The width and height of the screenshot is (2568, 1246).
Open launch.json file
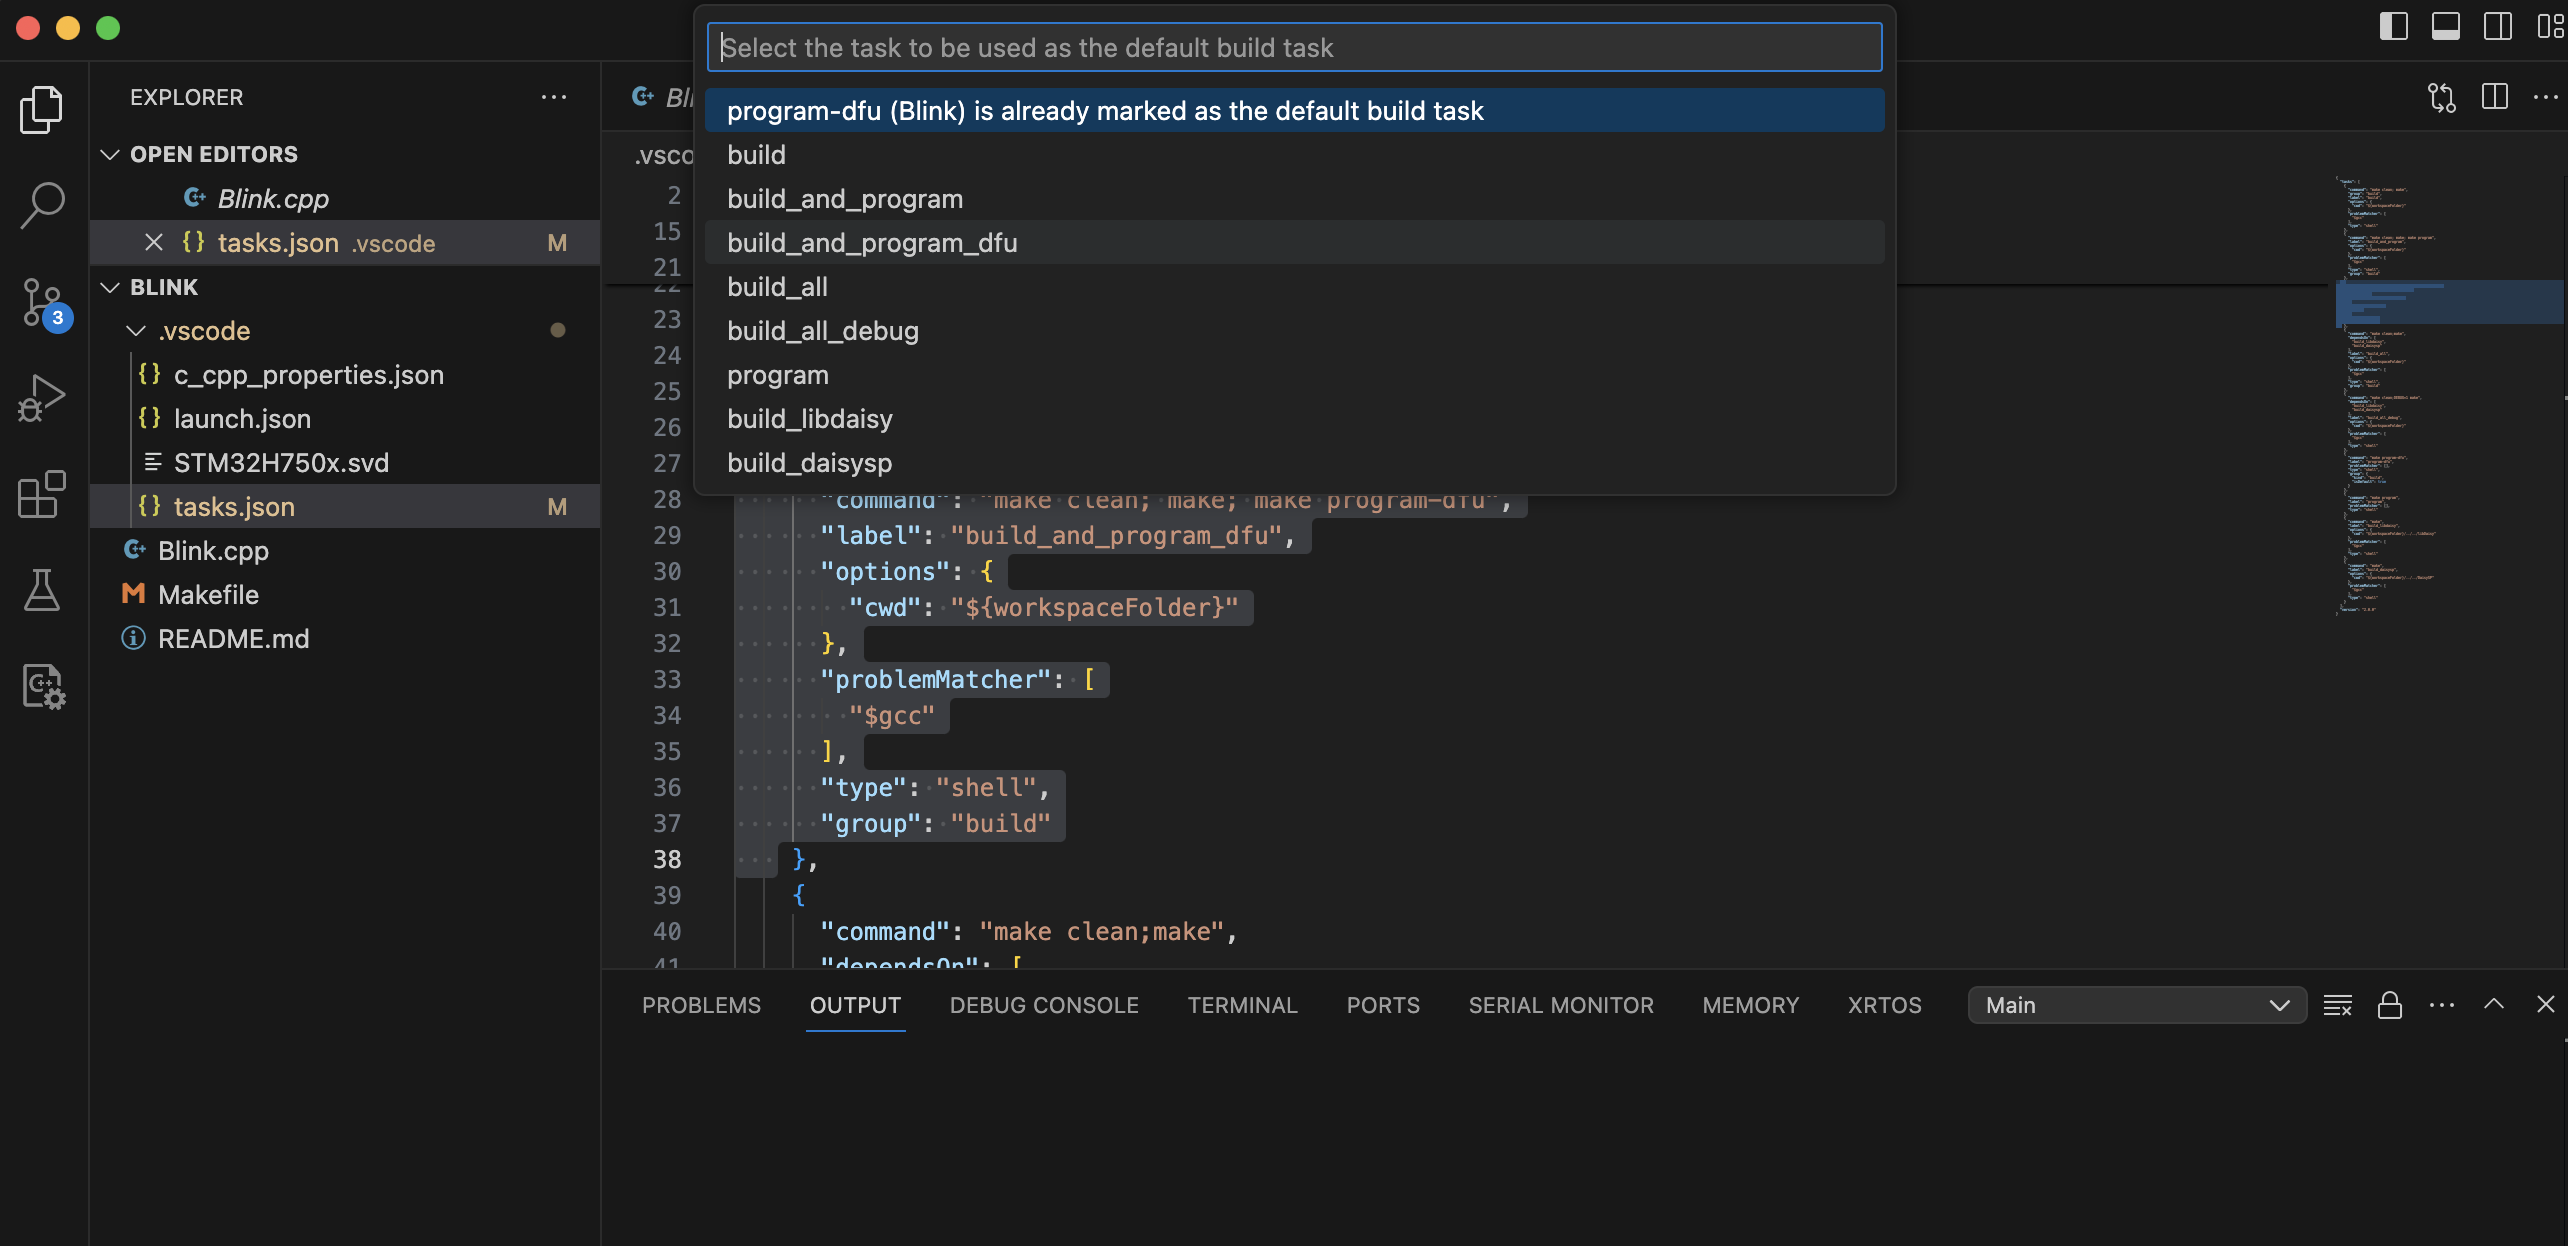coord(345,418)
